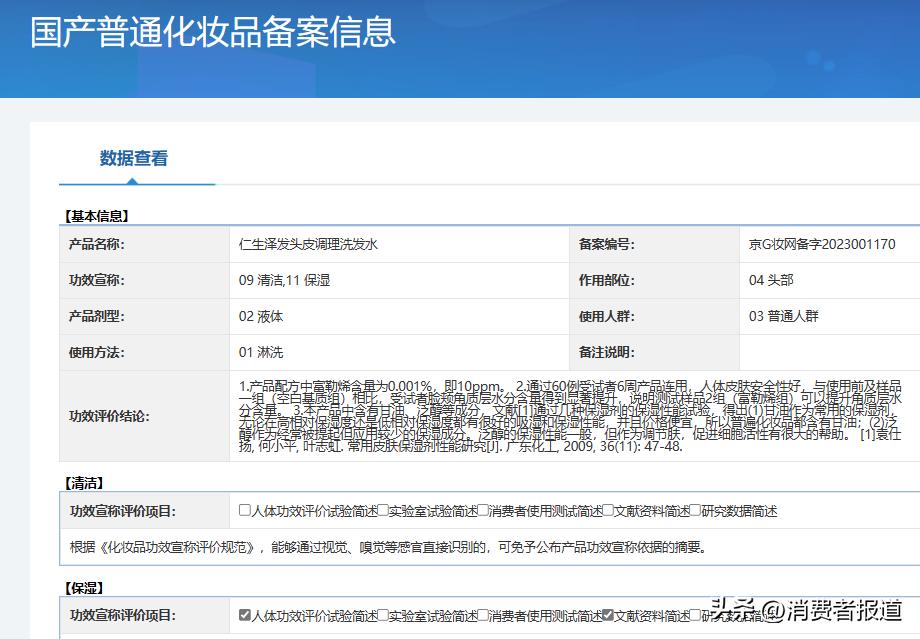The image size is (920, 639).
Task: Check 文献资料简述 in the 清洁 section
Action: pos(608,506)
